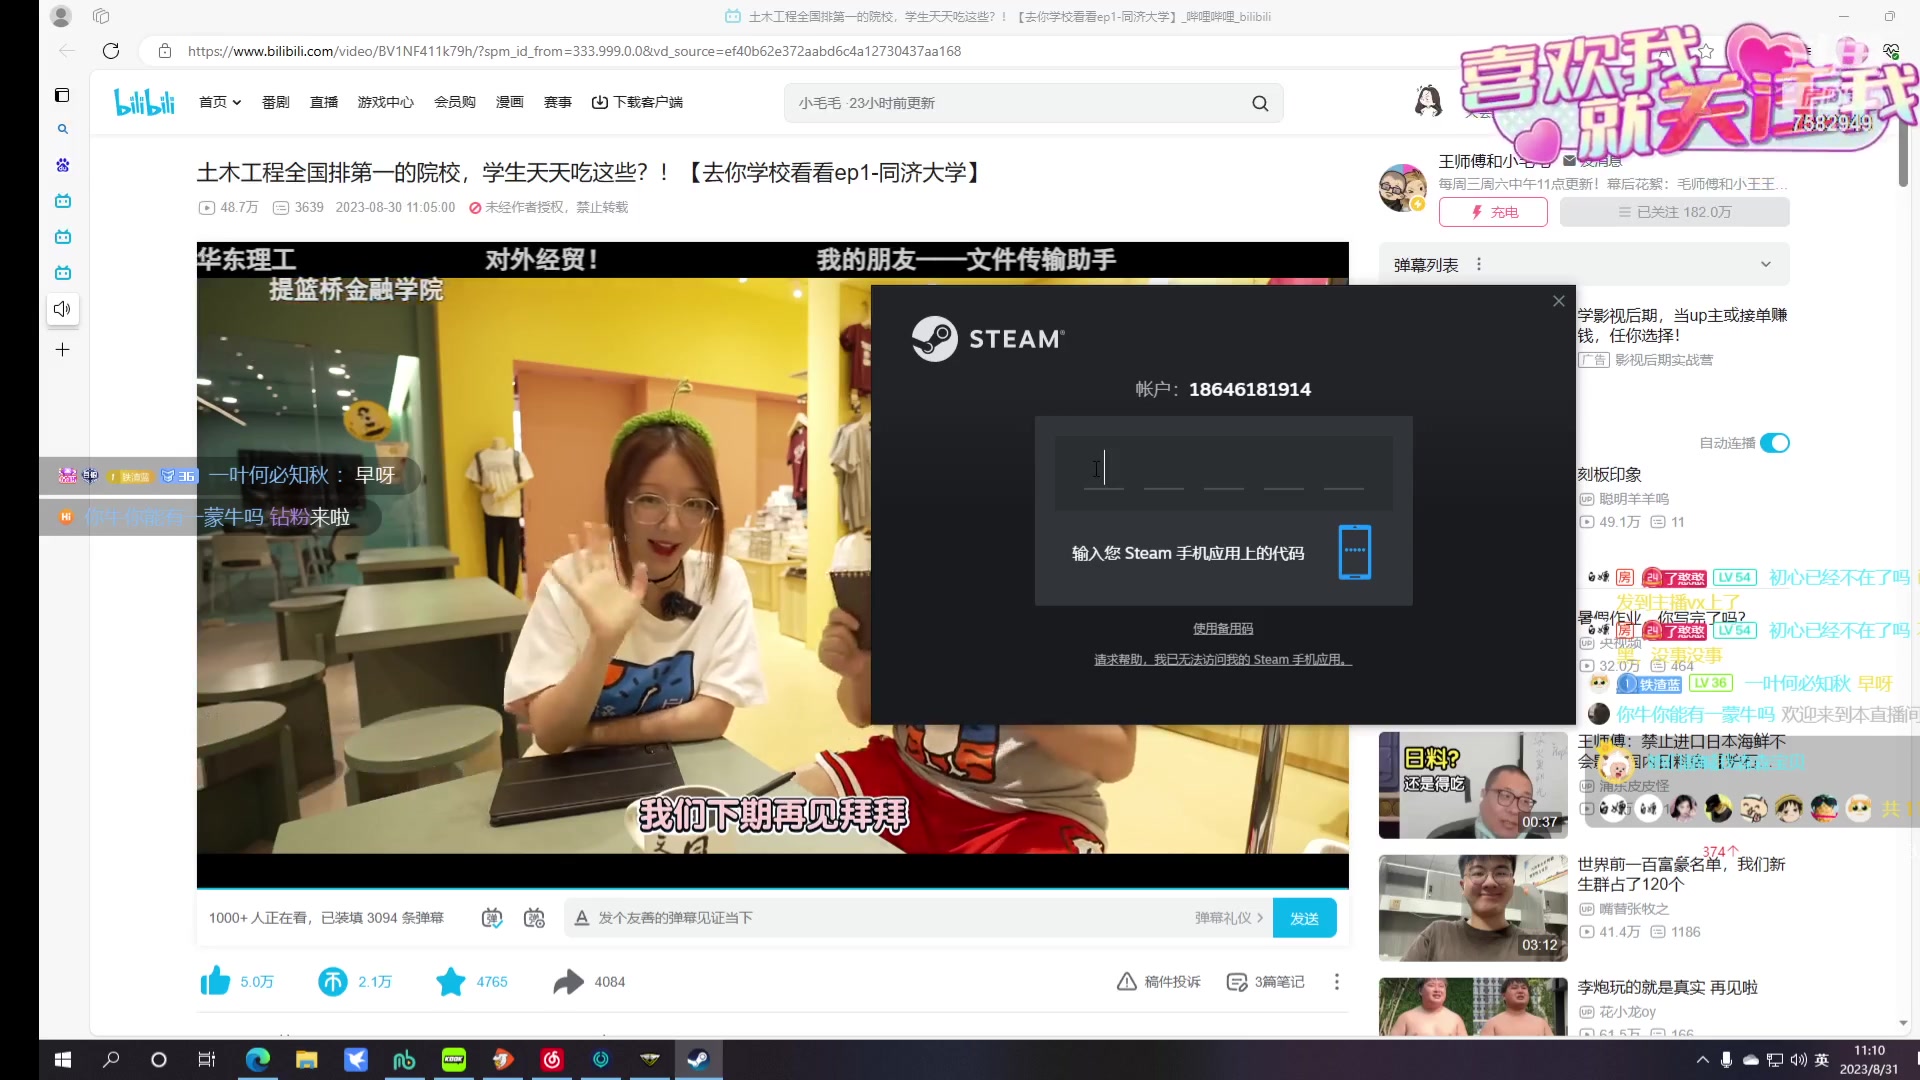Image resolution: width=1920 pixels, height=1080 pixels.
Task: Open NetEase Cloud Music from the taskbar
Action: pos(552,1060)
